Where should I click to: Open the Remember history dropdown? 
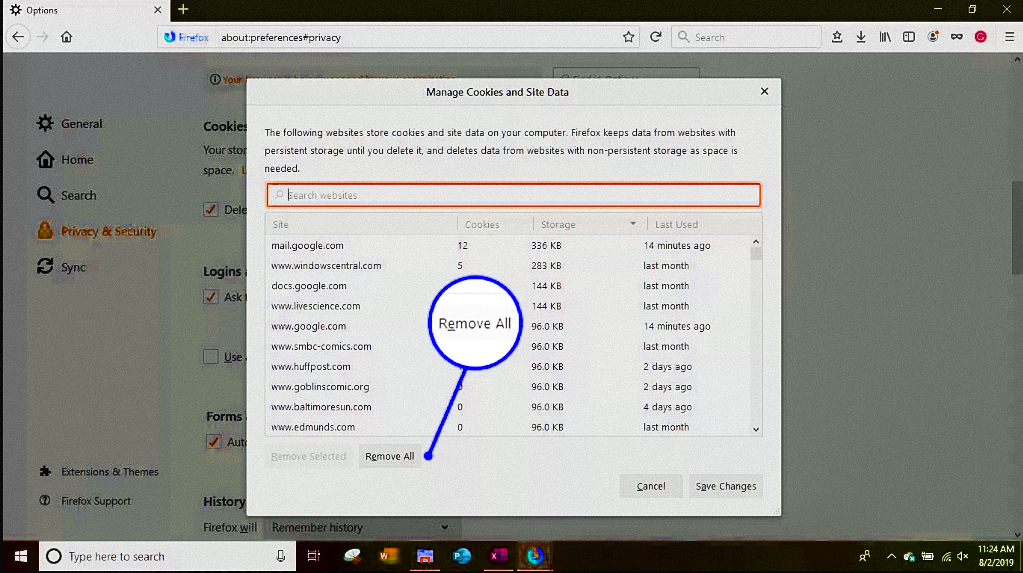tap(360, 527)
